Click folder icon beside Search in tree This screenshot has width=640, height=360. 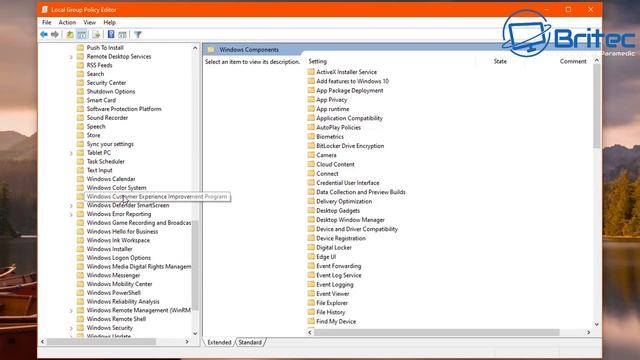[80, 74]
